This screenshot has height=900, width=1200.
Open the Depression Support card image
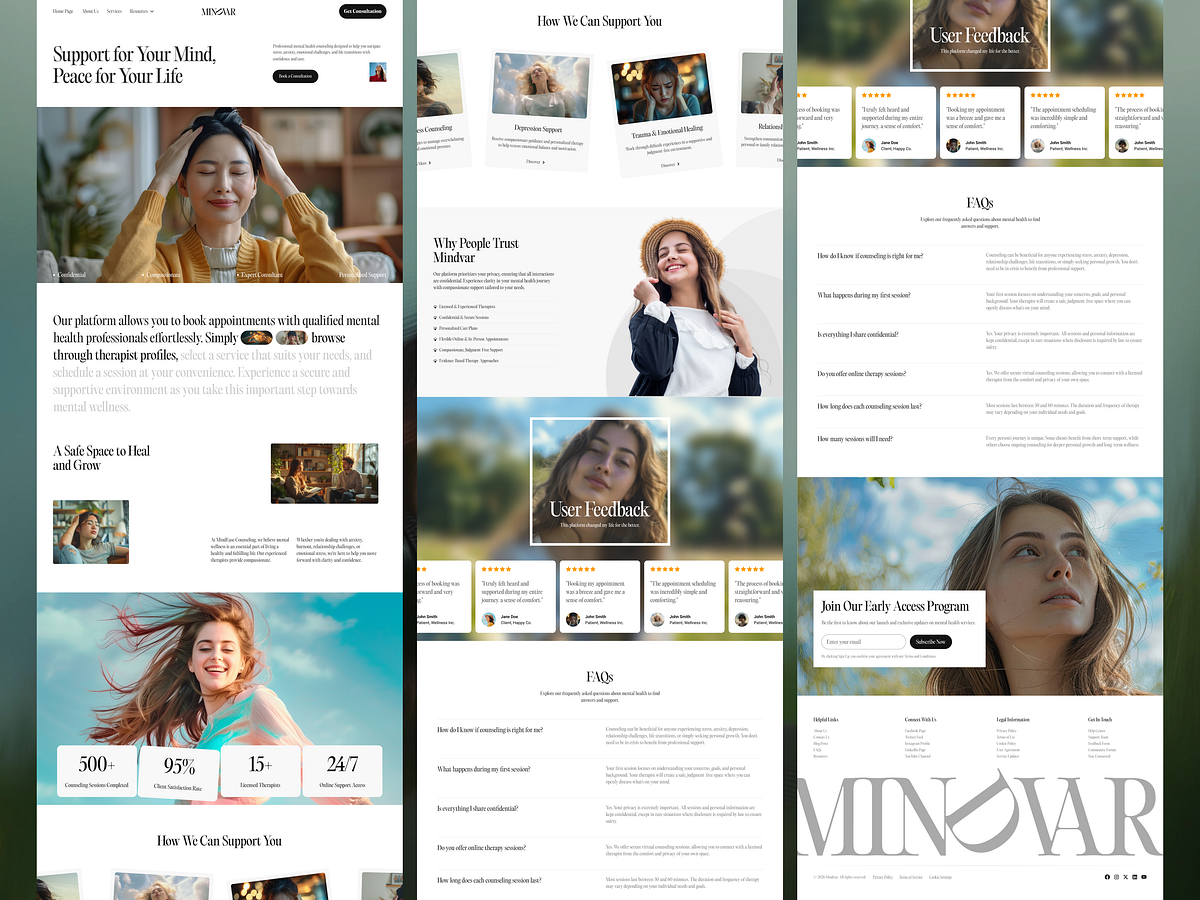click(540, 88)
